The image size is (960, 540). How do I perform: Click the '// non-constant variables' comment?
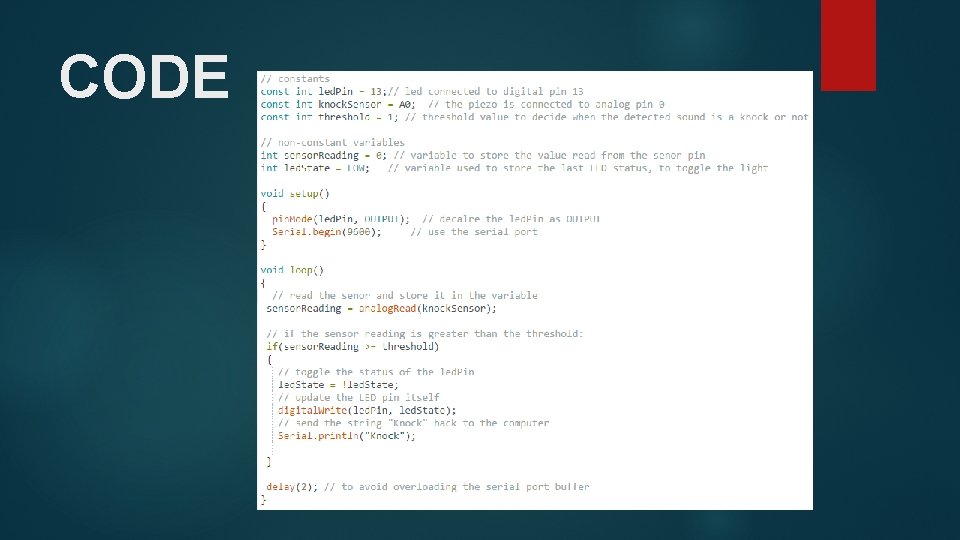[x=332, y=142]
